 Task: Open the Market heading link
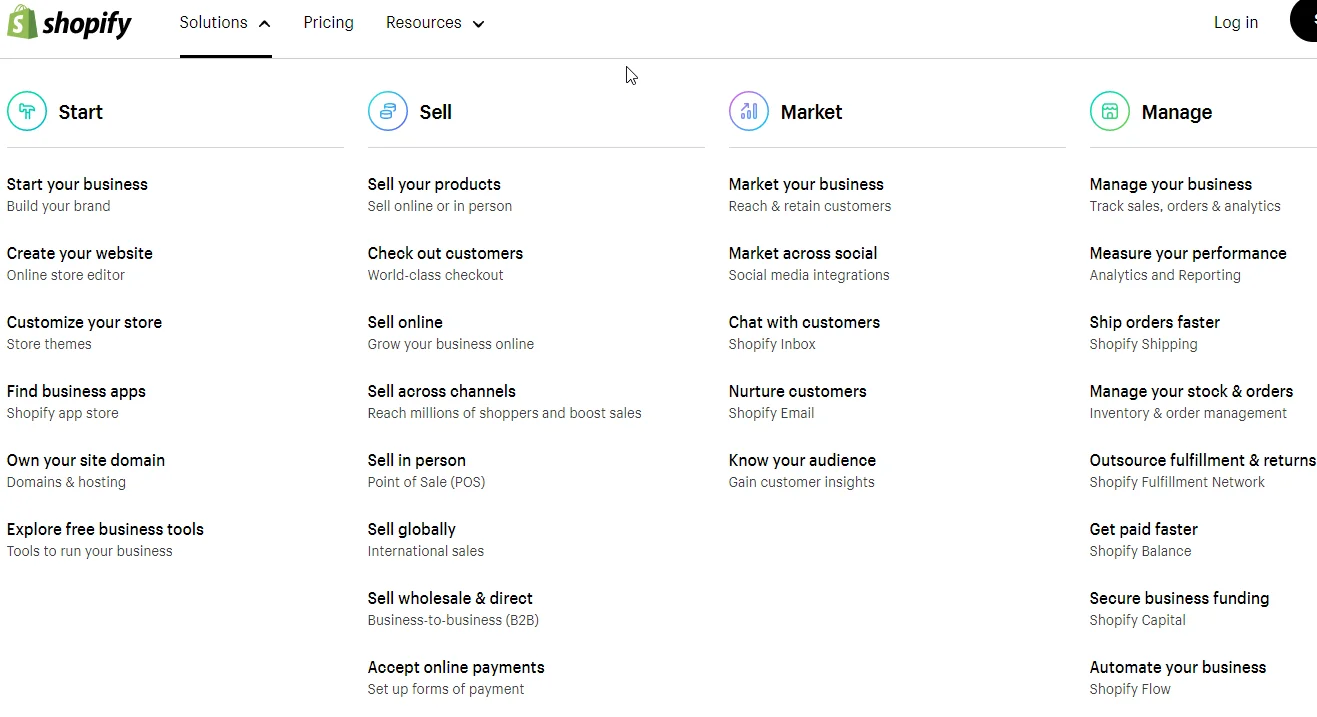(x=812, y=112)
